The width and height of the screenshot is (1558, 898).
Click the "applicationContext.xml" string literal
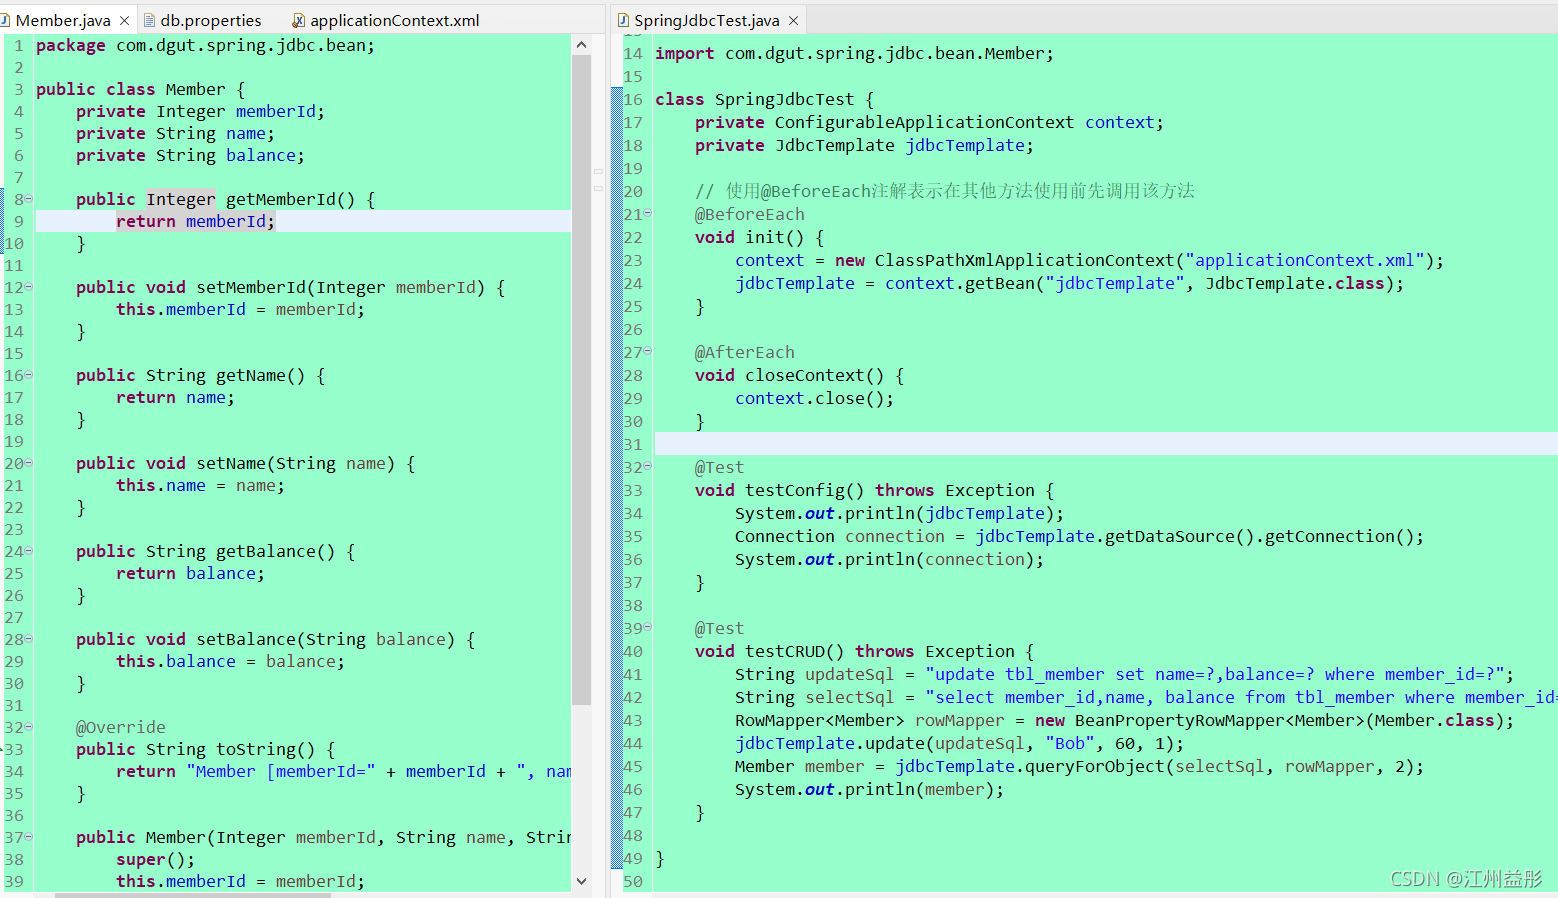(1305, 260)
